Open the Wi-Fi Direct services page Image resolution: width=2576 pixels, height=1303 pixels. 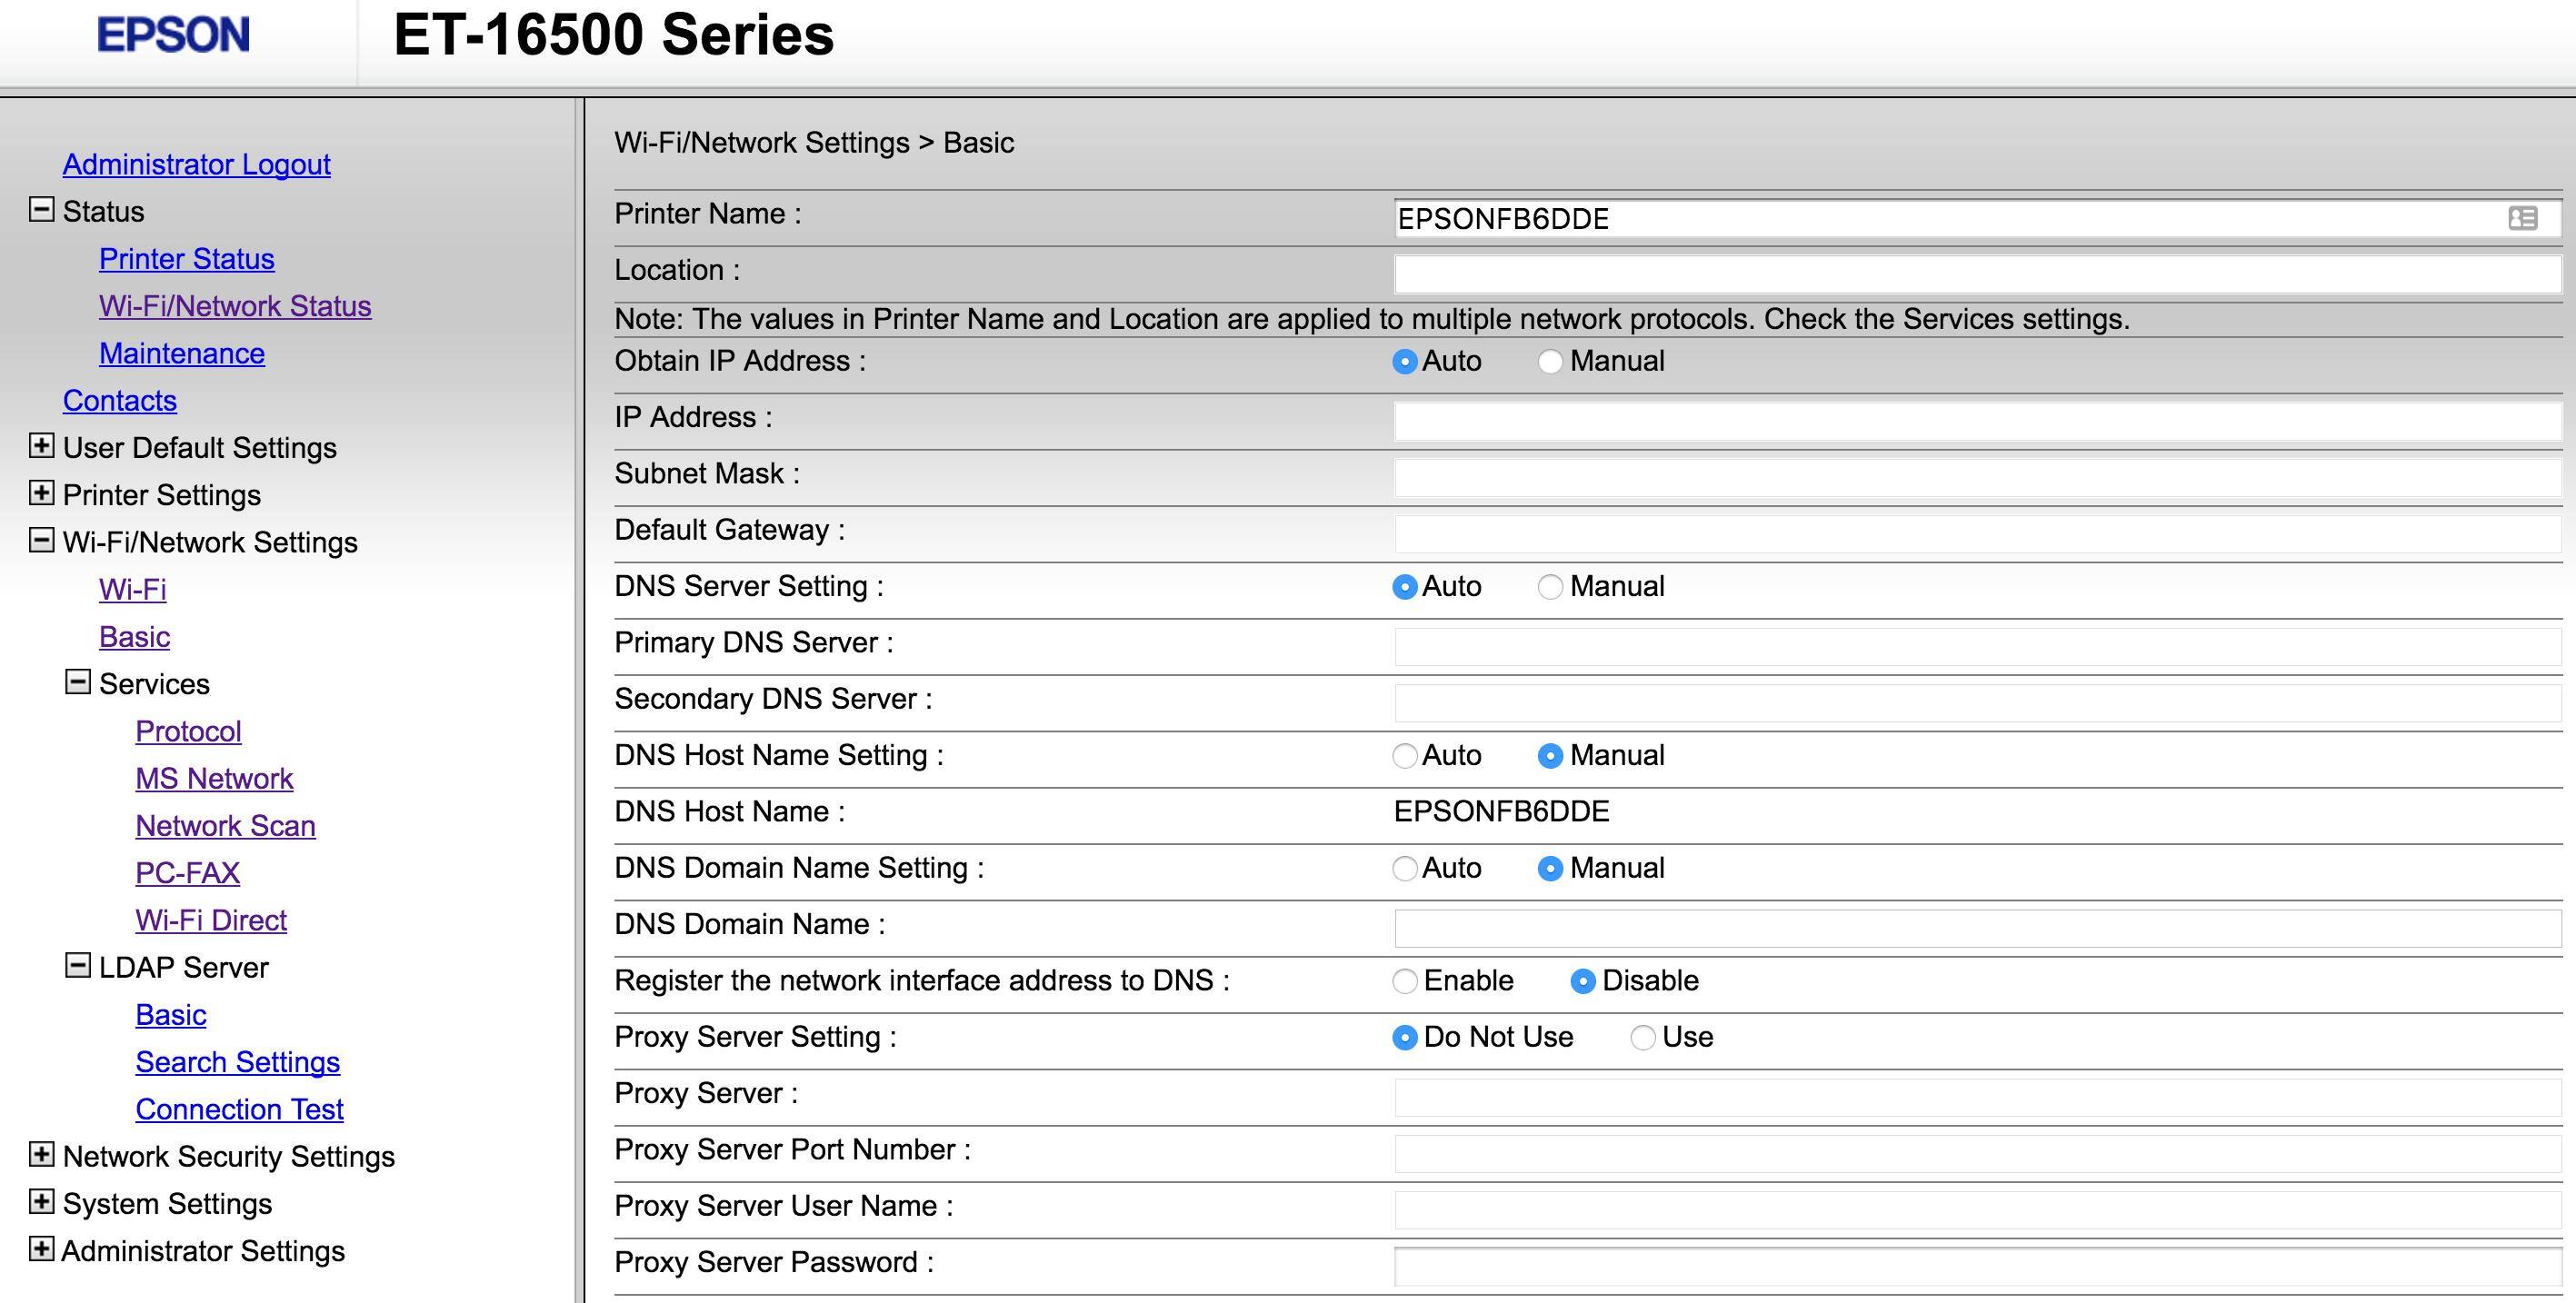pyautogui.click(x=211, y=920)
